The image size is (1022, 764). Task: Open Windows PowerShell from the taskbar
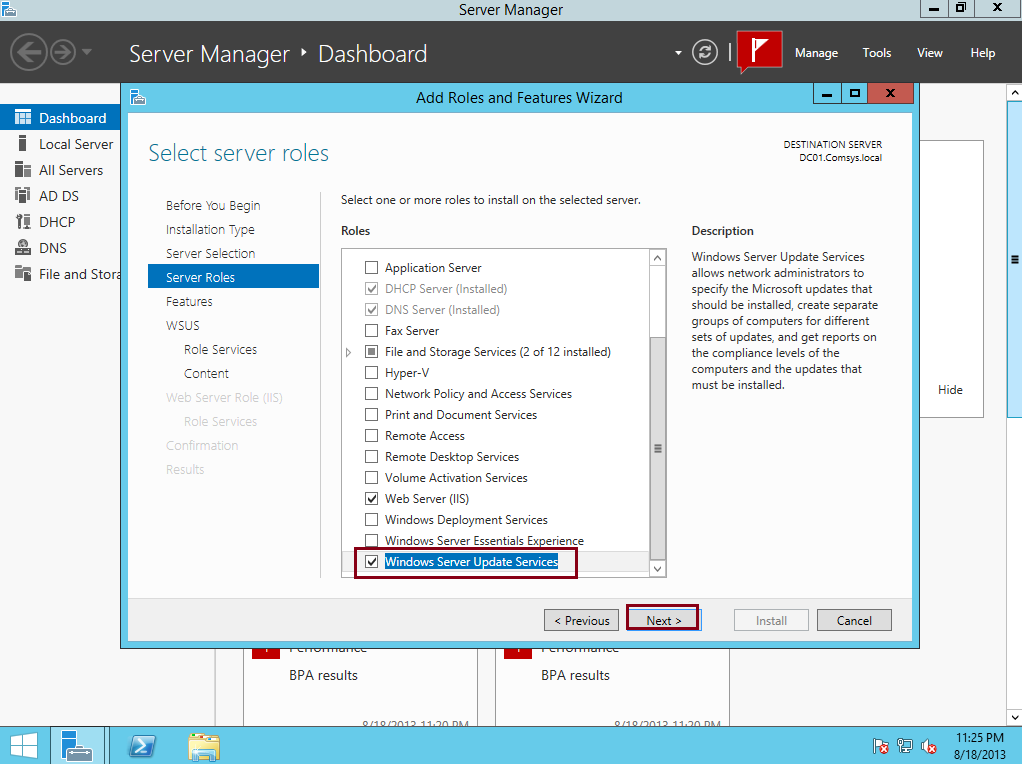[x=141, y=746]
